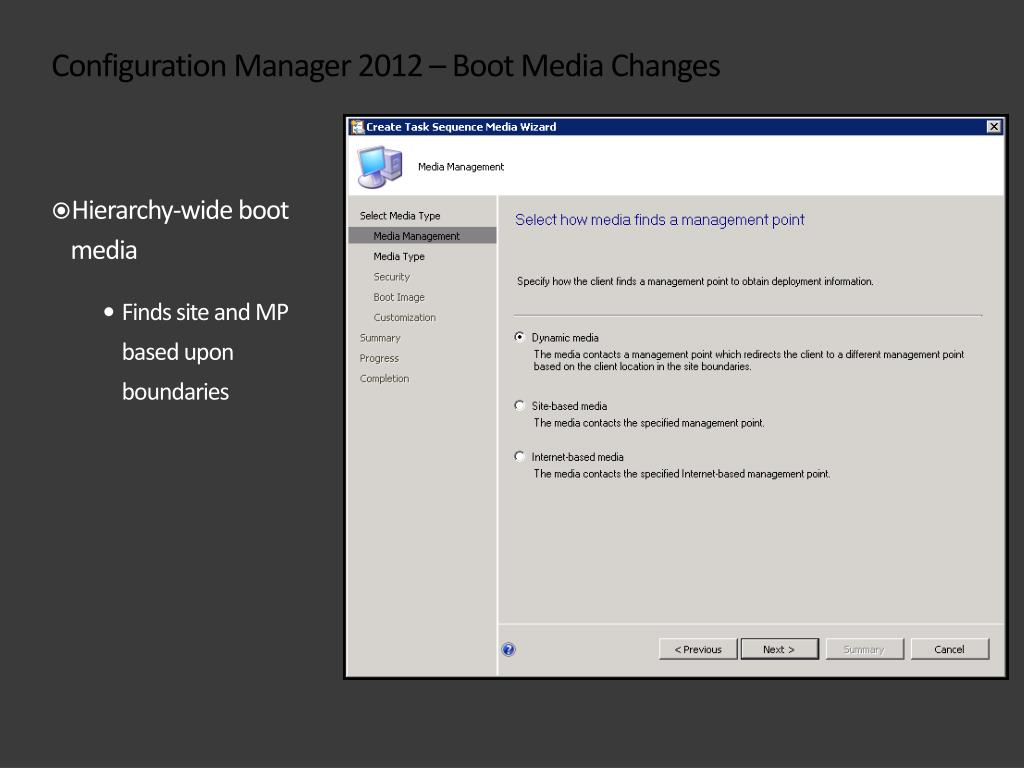Cancel the media wizard

coord(950,649)
